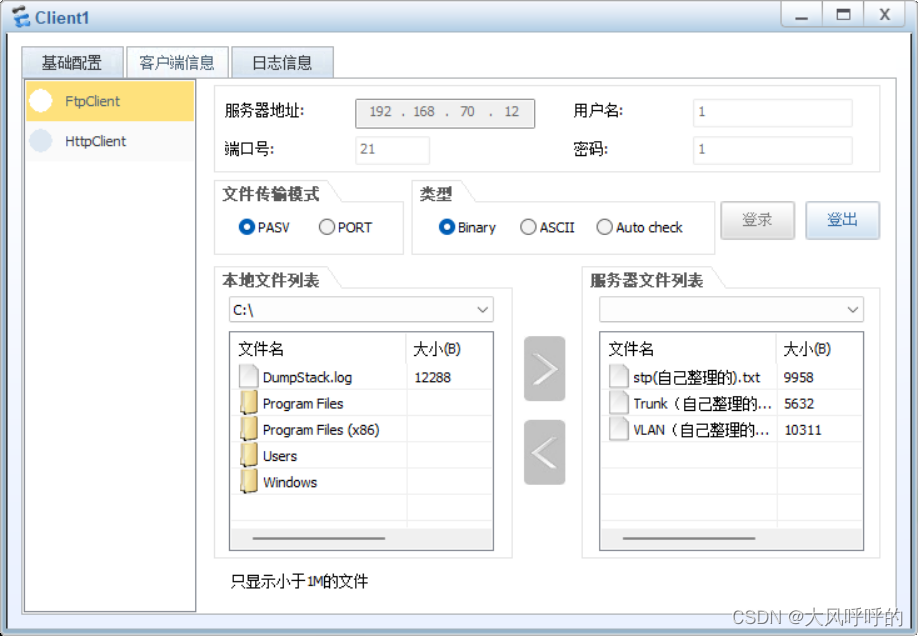Viewport: 918px width, 636px height.
Task: Select the Program Files entry name
Action: (x=303, y=404)
